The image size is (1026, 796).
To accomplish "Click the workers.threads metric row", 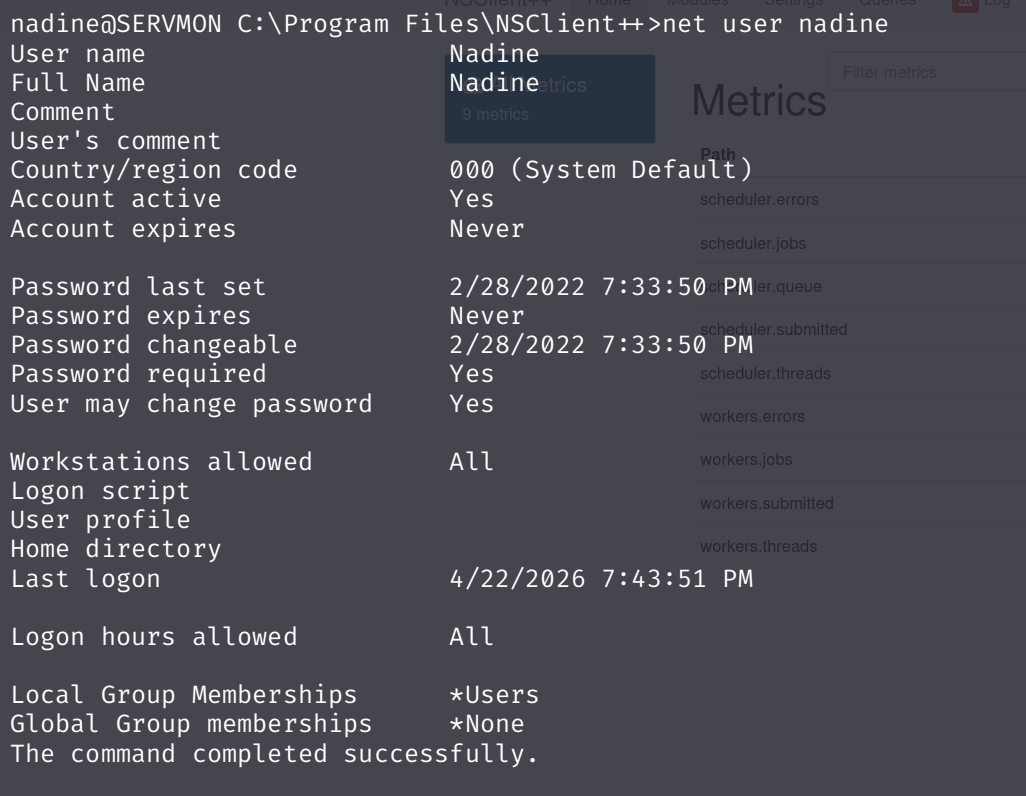I will pyautogui.click(x=759, y=547).
